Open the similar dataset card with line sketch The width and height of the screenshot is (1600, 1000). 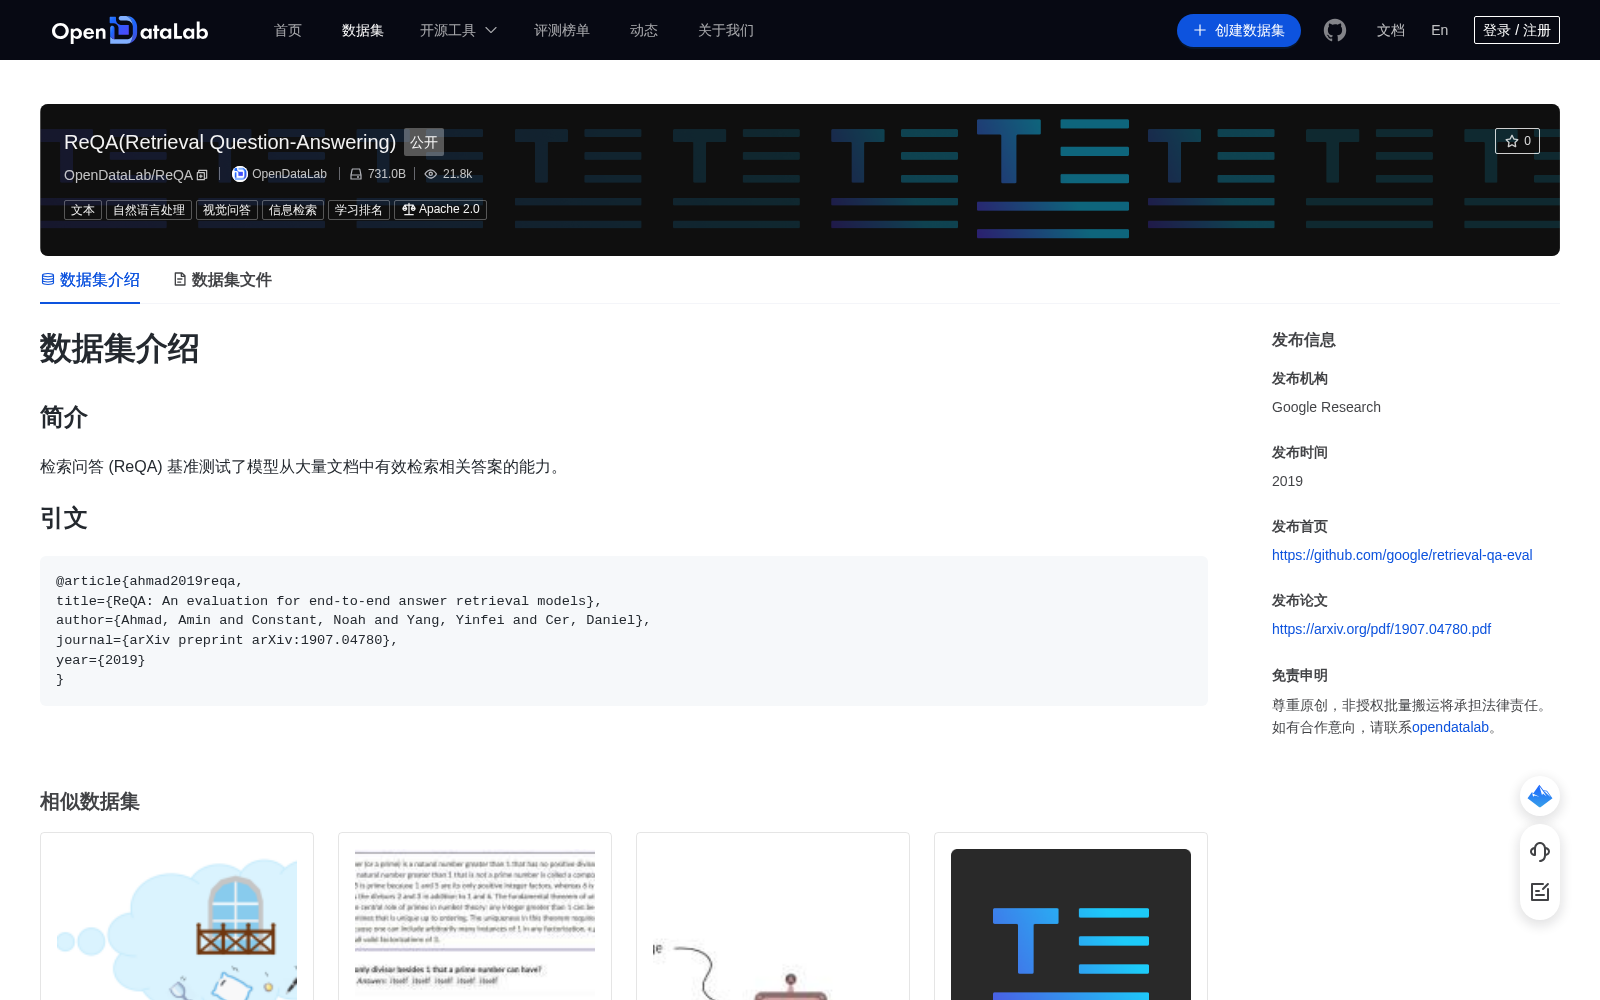pyautogui.click(x=773, y=916)
